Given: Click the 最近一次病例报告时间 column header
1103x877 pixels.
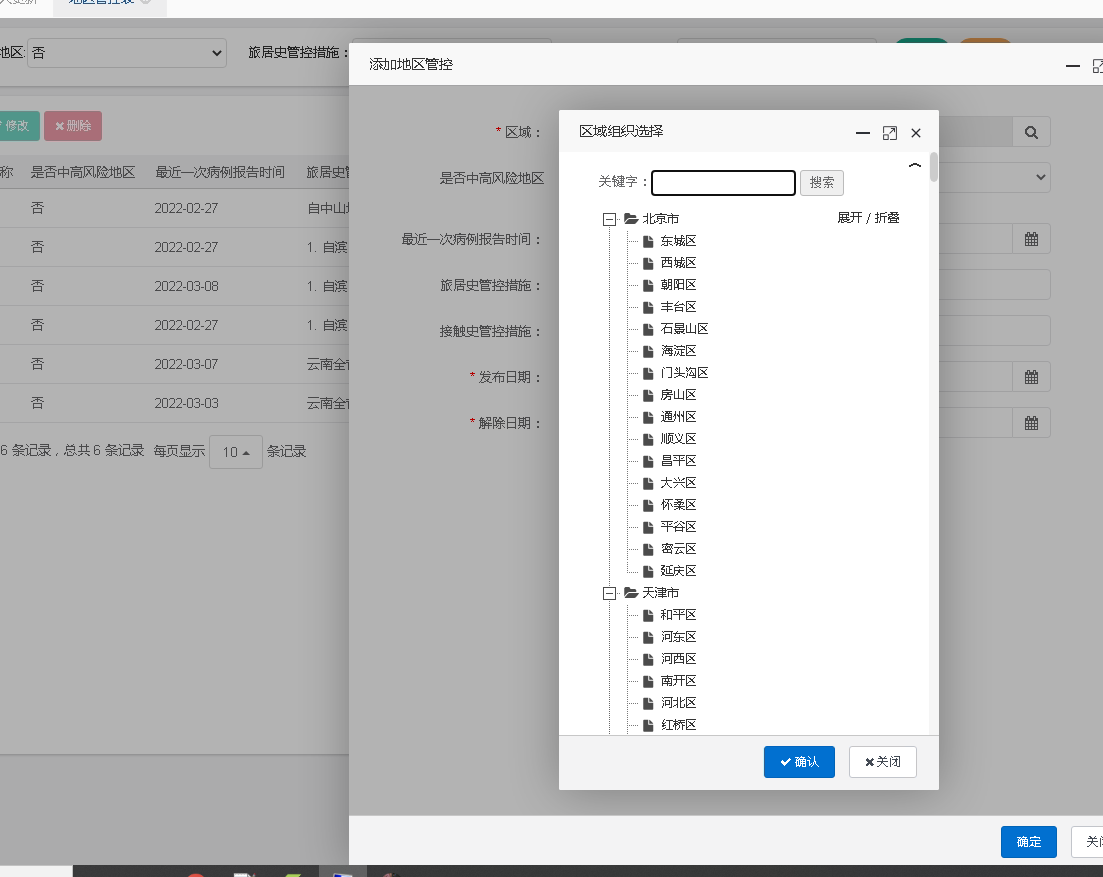Looking at the screenshot, I should [x=219, y=172].
